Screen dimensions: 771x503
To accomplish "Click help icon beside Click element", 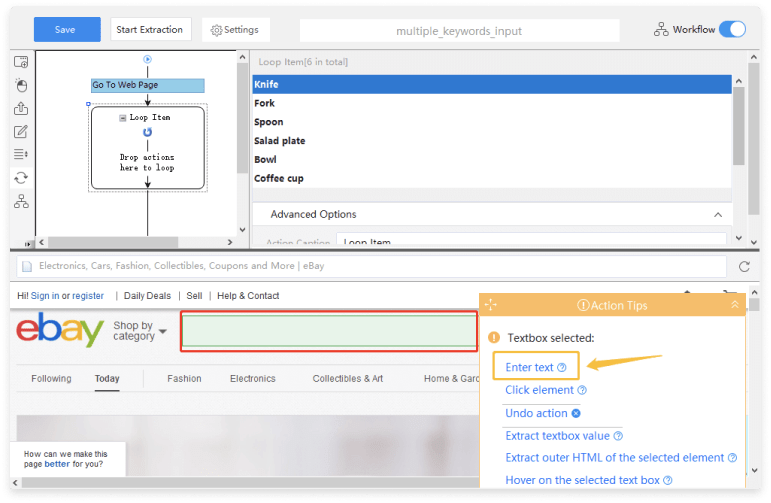I will tap(582, 390).
